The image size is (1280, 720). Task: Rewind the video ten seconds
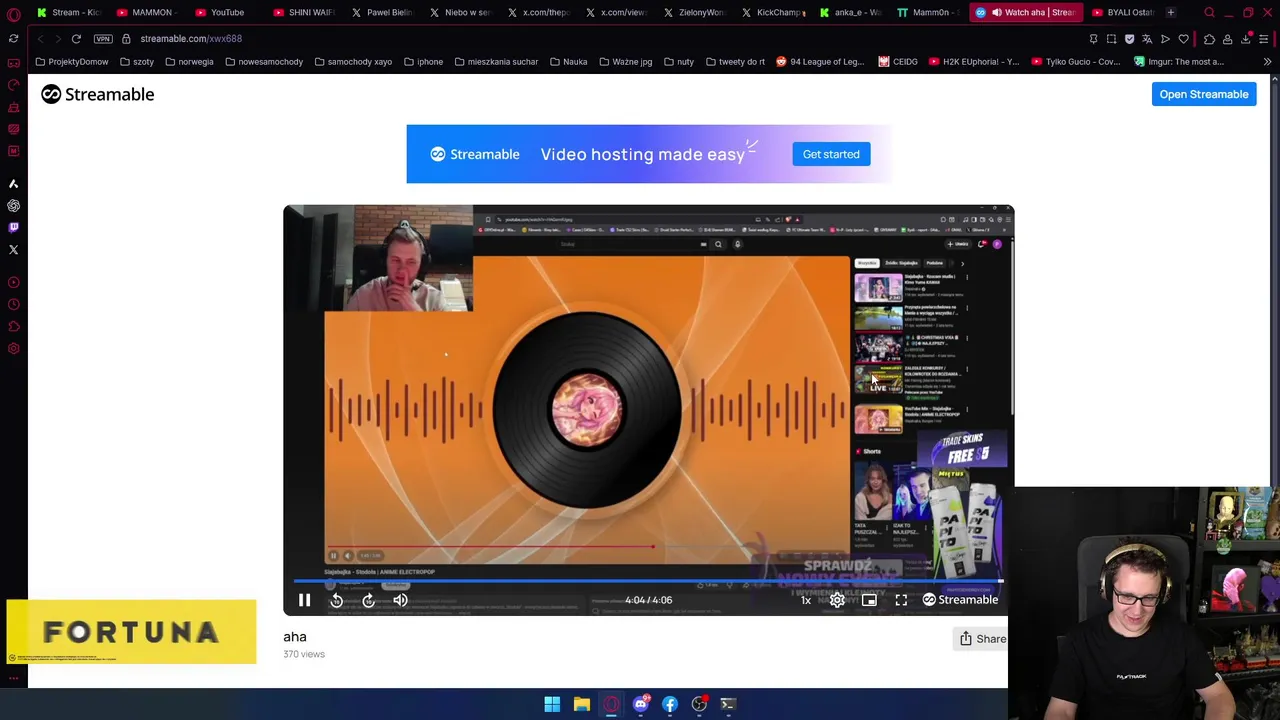[336, 600]
